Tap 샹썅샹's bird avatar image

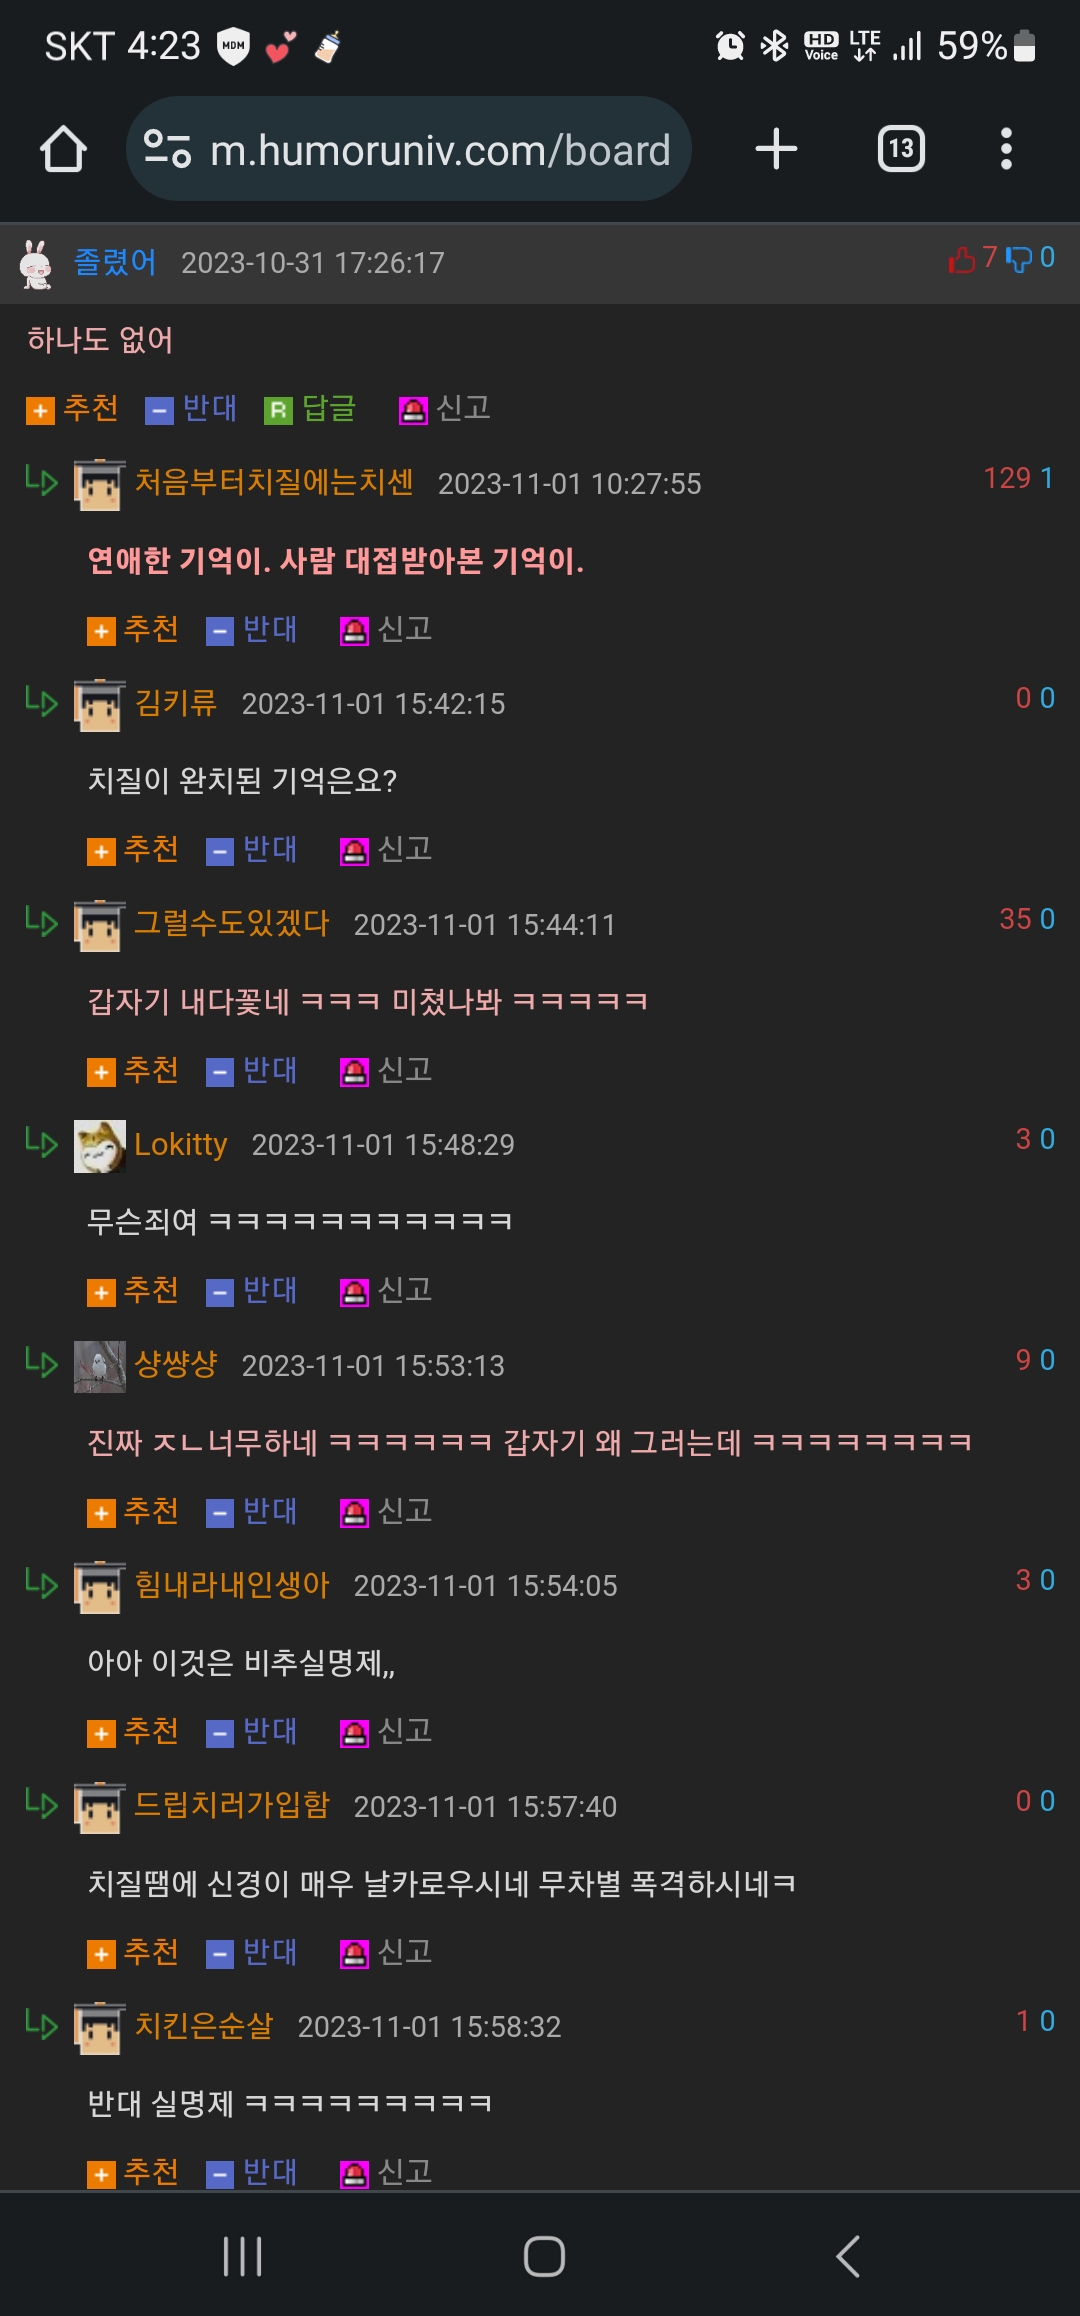(100, 1367)
